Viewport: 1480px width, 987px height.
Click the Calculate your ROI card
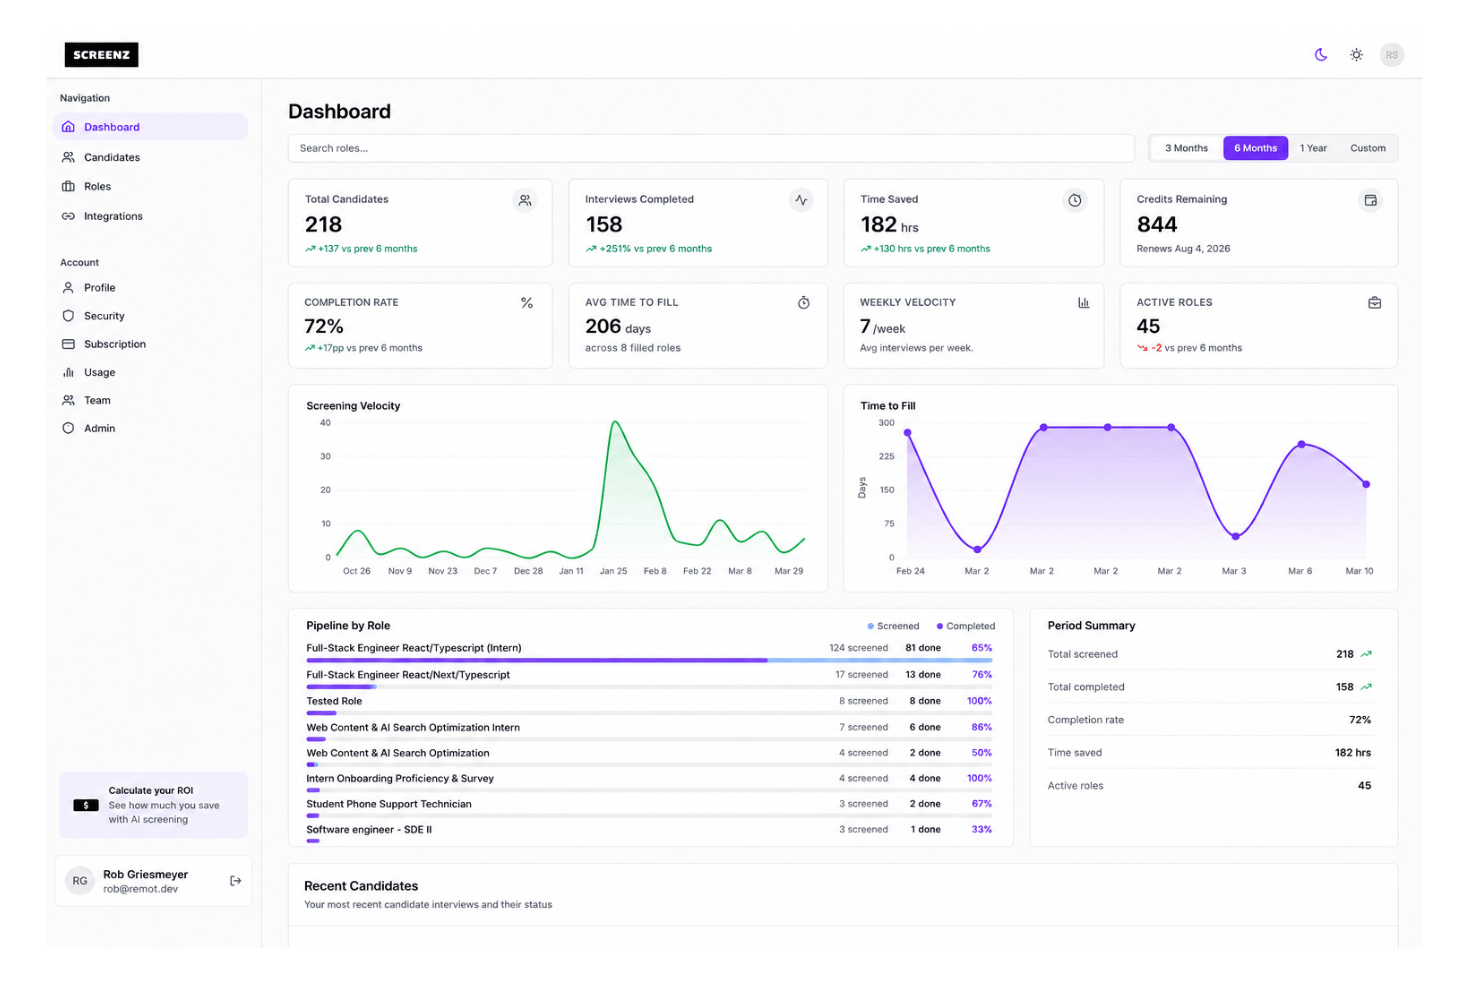pos(153,805)
